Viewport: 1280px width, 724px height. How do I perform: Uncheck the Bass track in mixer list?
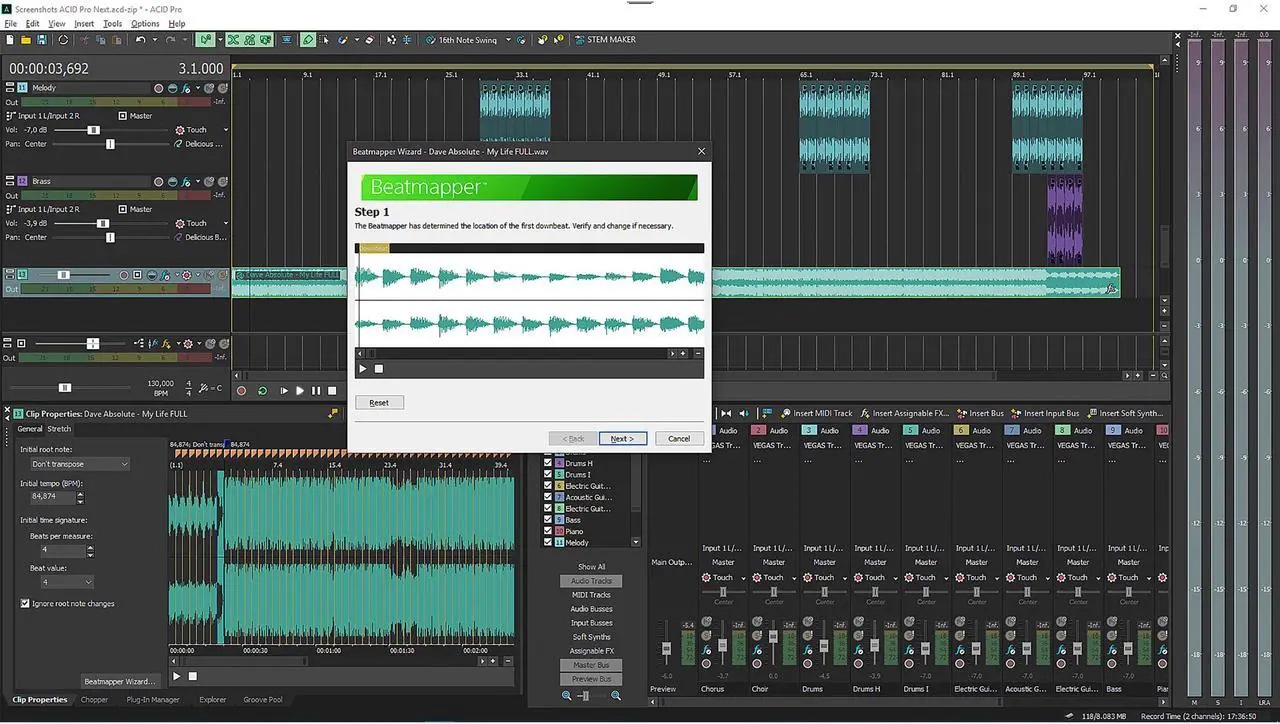(x=547, y=520)
